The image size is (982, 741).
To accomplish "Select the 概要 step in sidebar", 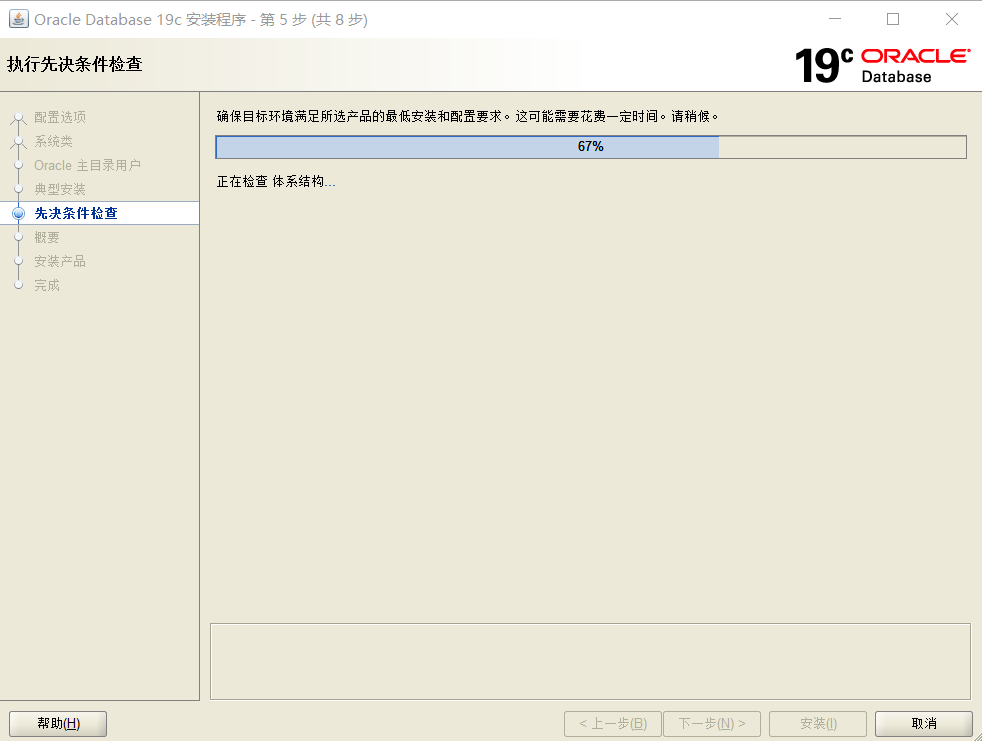I will point(47,237).
